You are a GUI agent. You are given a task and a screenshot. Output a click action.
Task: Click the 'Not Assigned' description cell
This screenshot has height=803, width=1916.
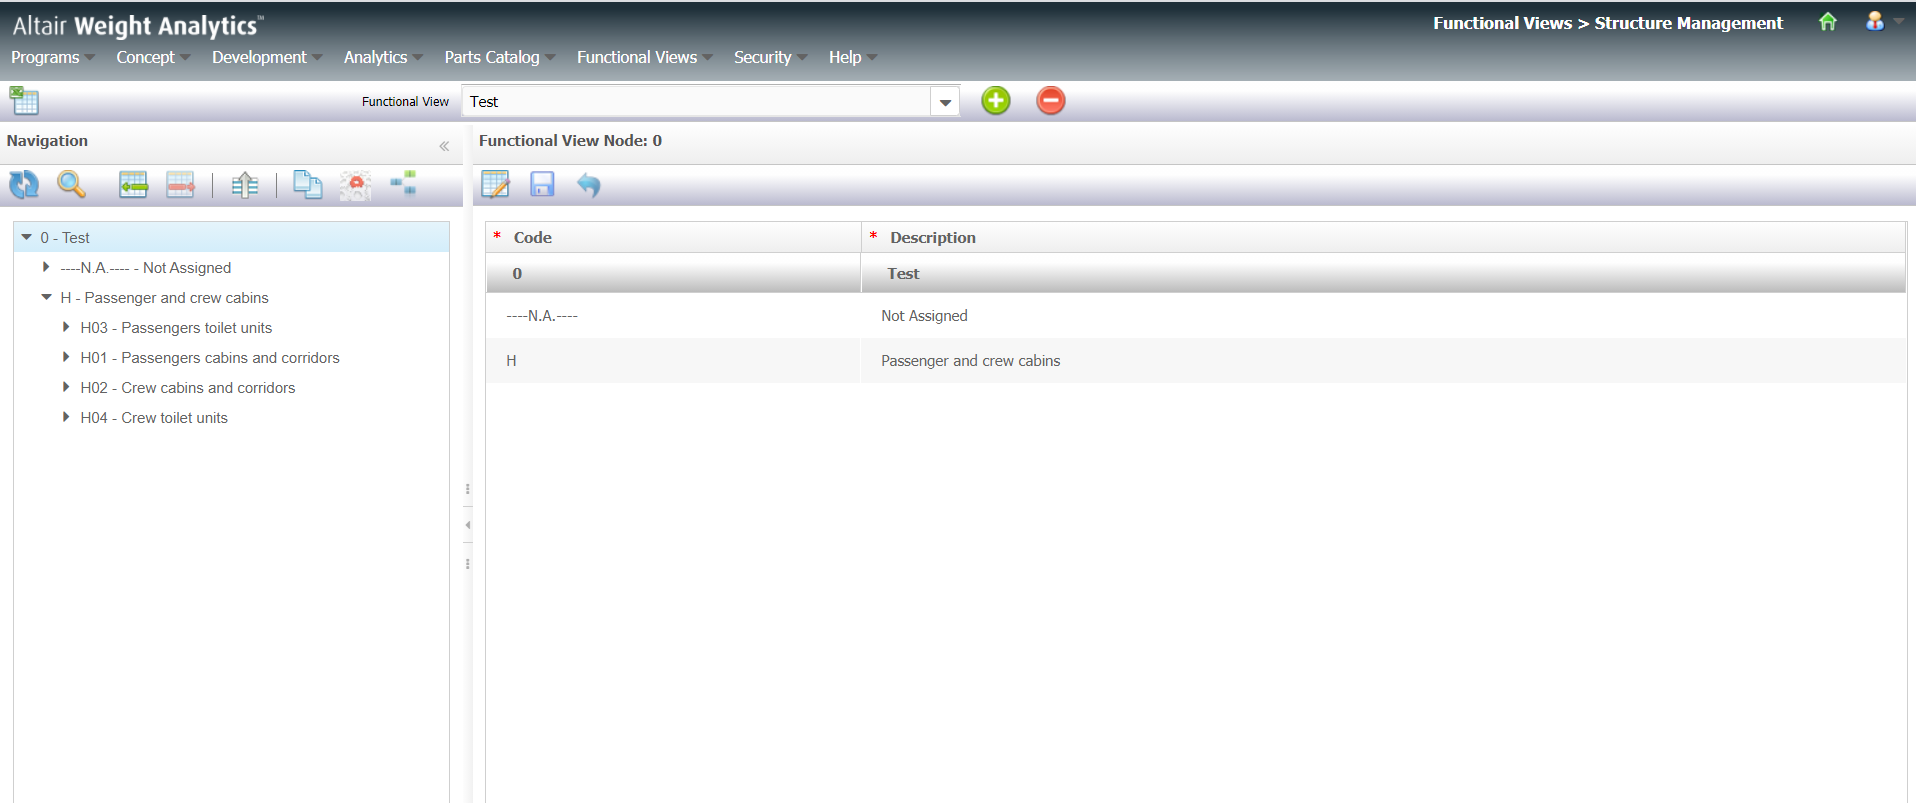(1383, 316)
